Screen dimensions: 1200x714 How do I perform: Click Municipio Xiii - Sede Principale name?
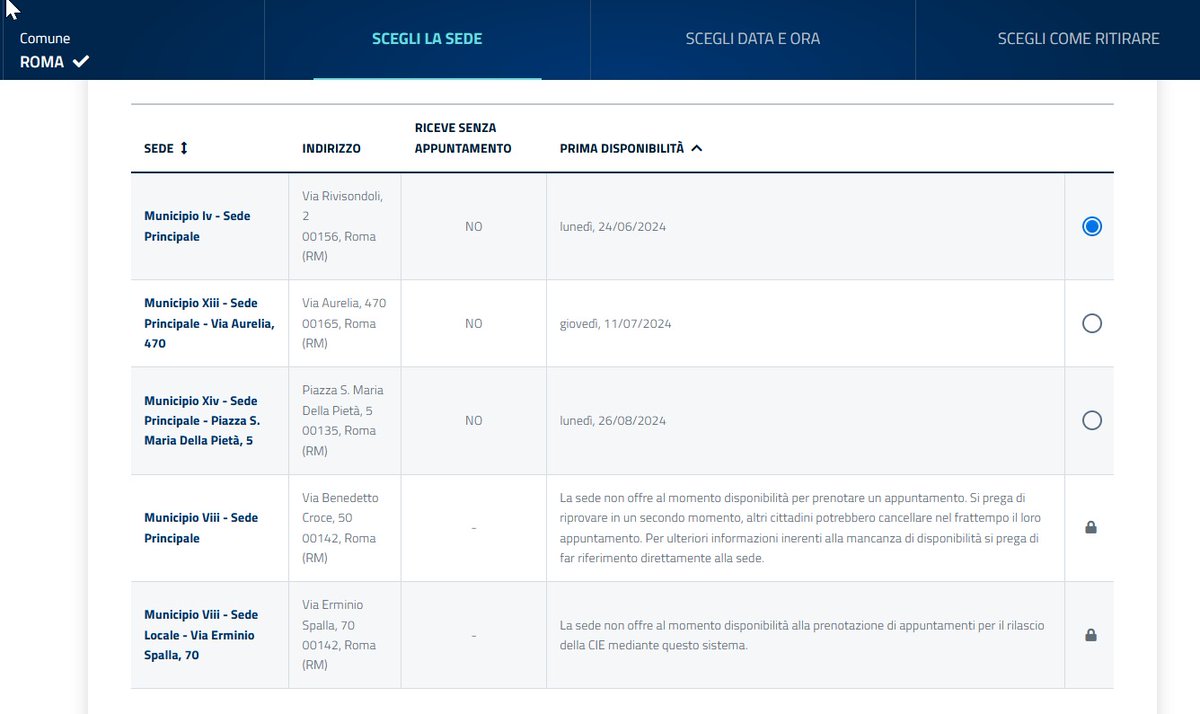click(x=209, y=323)
